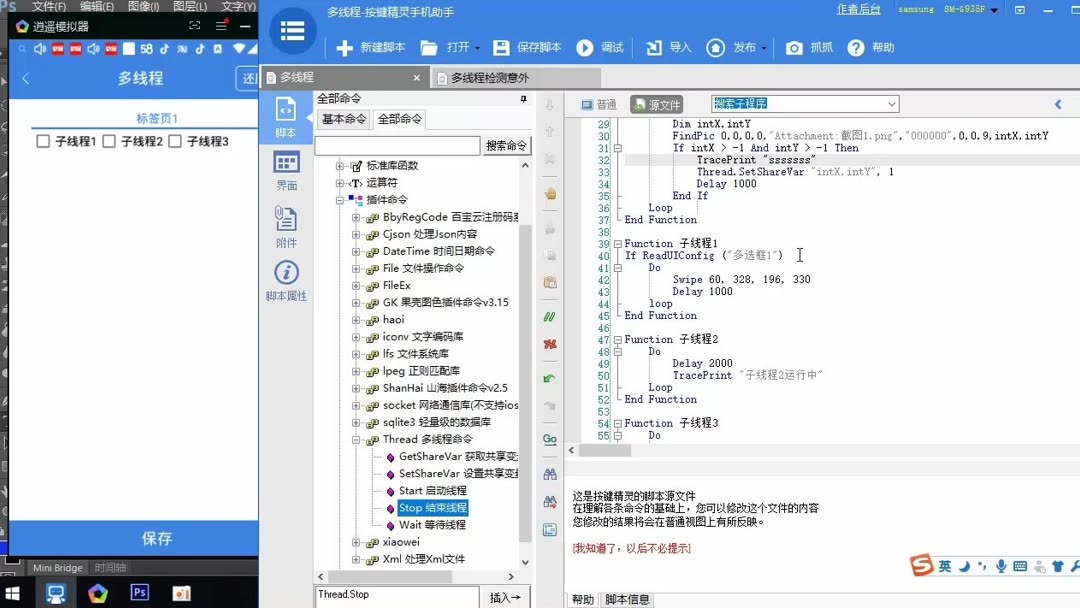The width and height of the screenshot is (1080, 608).
Task: Collapse the Thread 多线程命令 tree node
Action: 355,439
